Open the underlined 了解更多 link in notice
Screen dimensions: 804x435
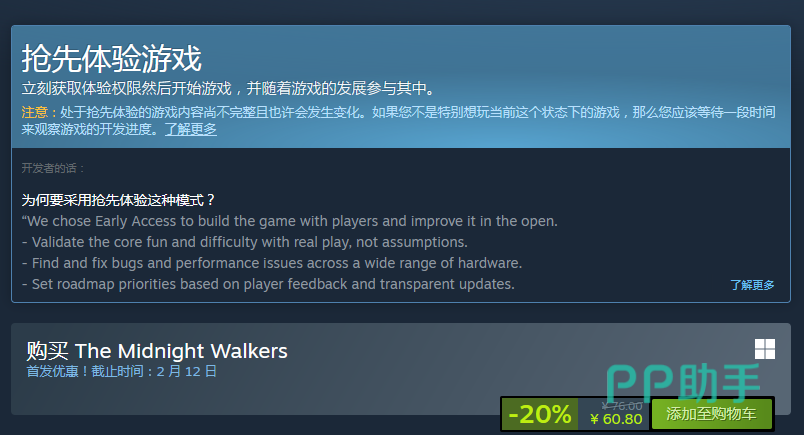pyautogui.click(x=191, y=129)
